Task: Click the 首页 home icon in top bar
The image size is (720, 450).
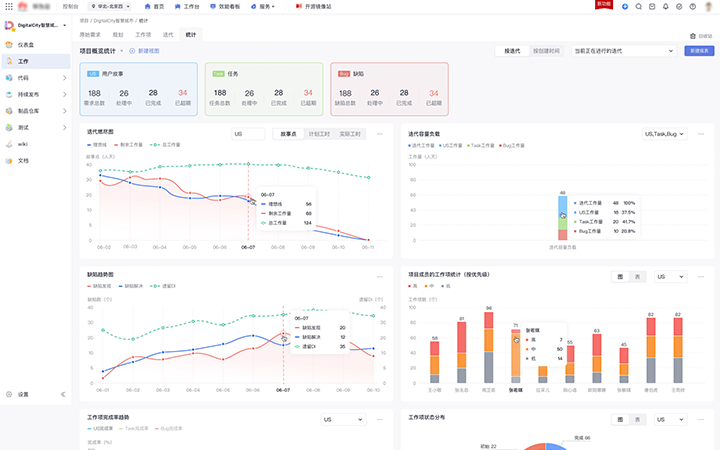Action: 147,6
